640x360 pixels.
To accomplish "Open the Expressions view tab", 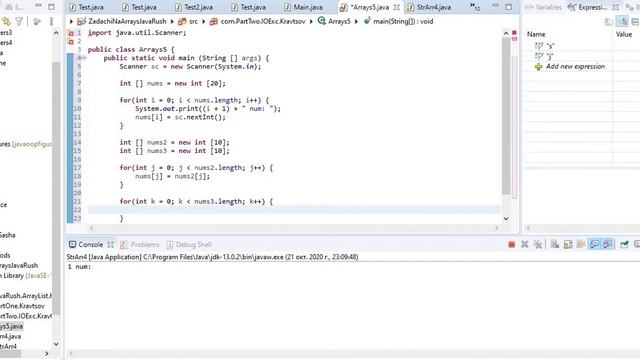I will pos(588,7).
